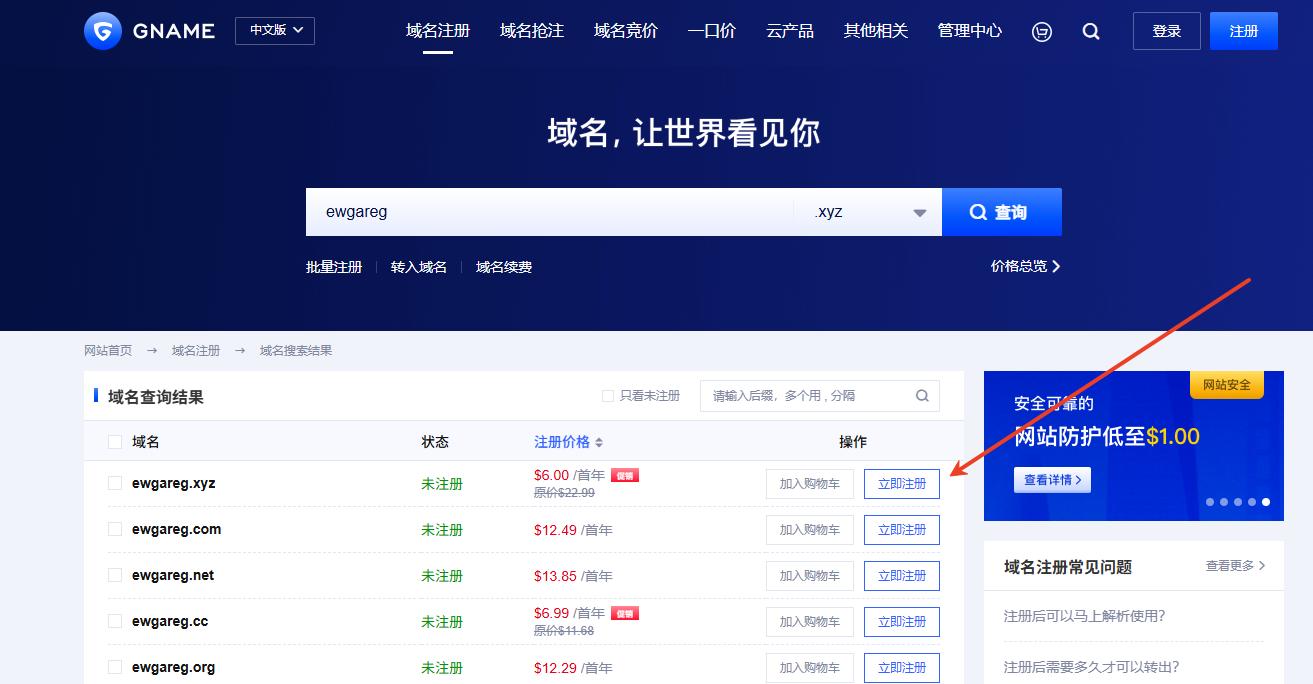
Task: Click the domain search input field
Action: click(x=550, y=212)
